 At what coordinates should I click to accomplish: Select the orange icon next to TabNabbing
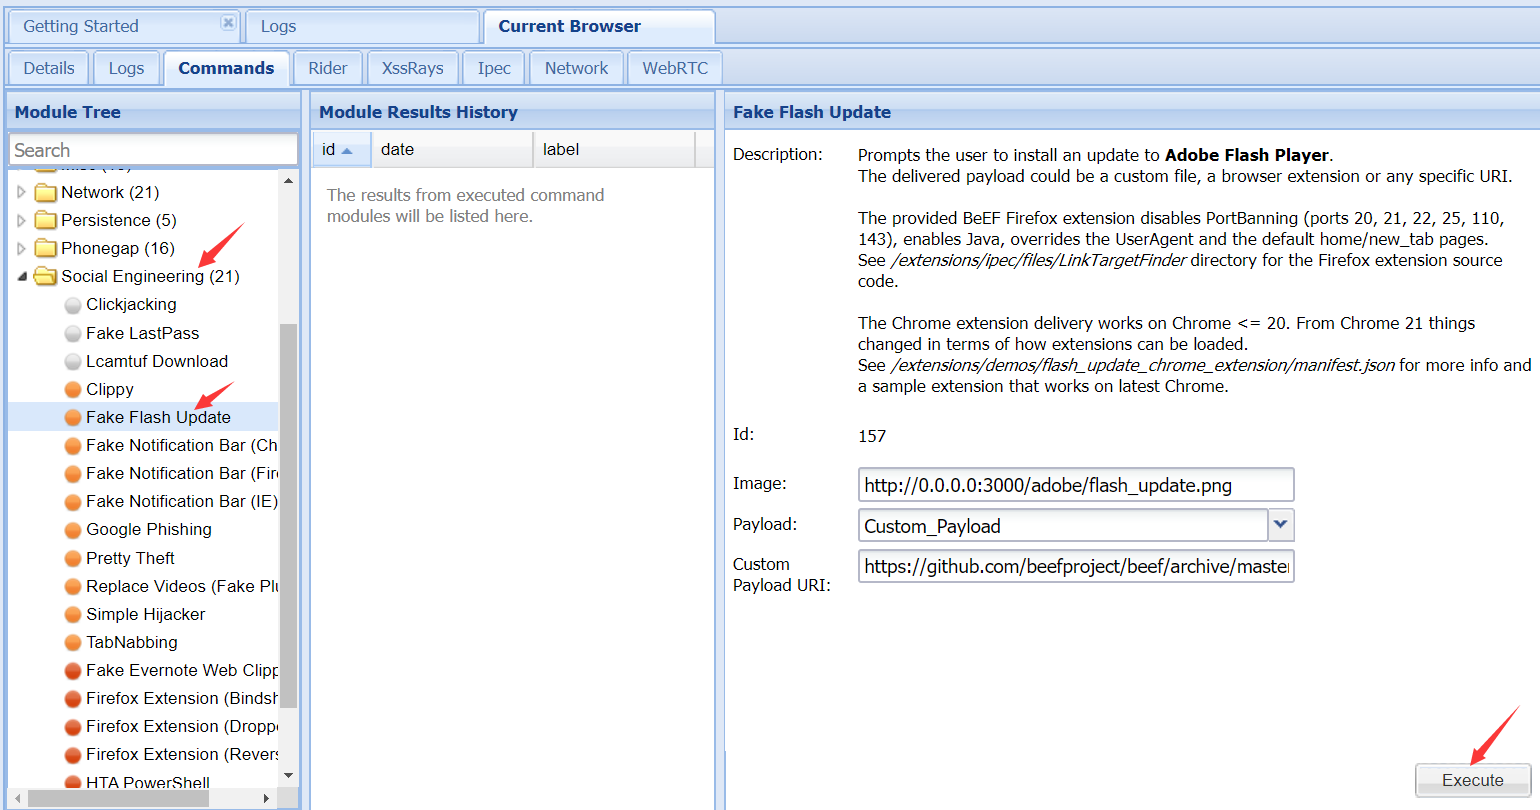tap(73, 642)
